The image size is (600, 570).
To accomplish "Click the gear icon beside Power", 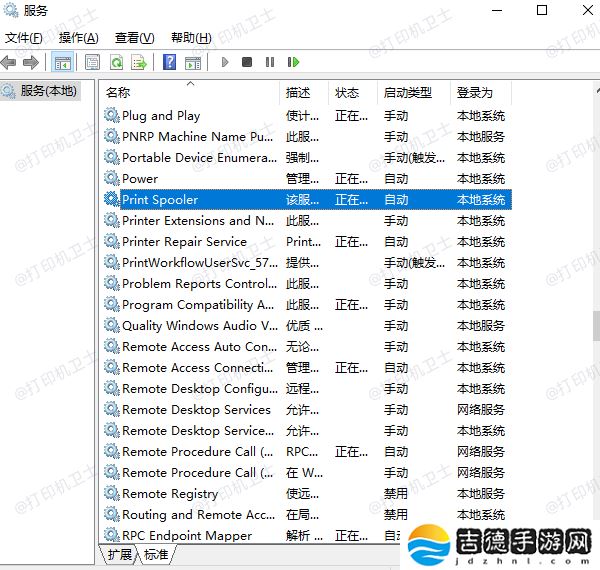I will 112,178.
